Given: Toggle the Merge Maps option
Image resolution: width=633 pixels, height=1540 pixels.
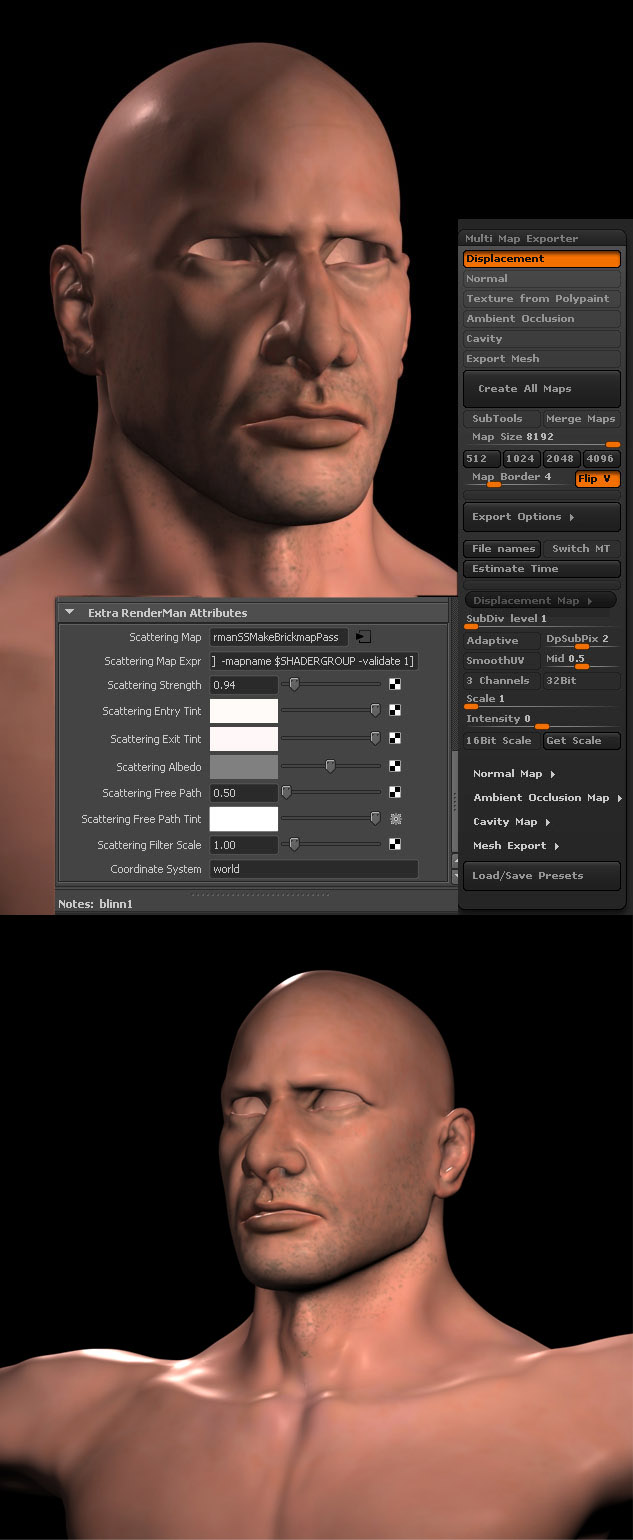Looking at the screenshot, I should coord(581,419).
